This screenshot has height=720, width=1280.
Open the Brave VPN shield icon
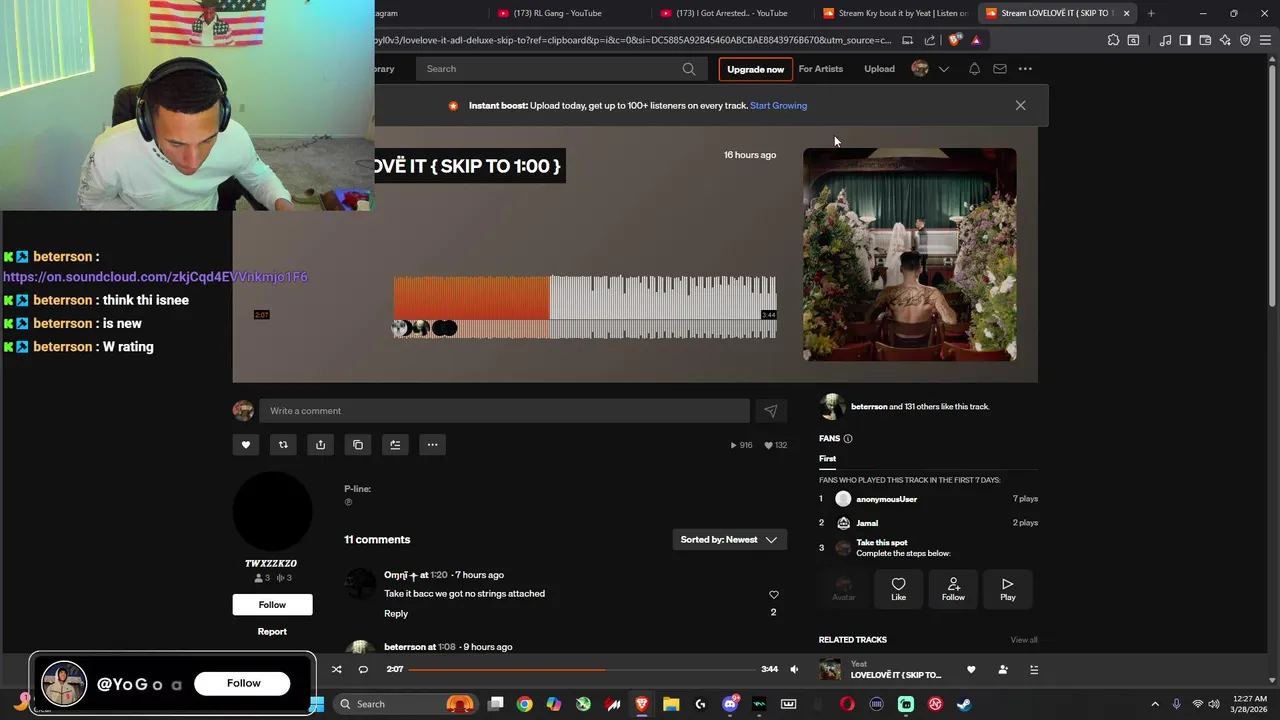[x=1245, y=40]
